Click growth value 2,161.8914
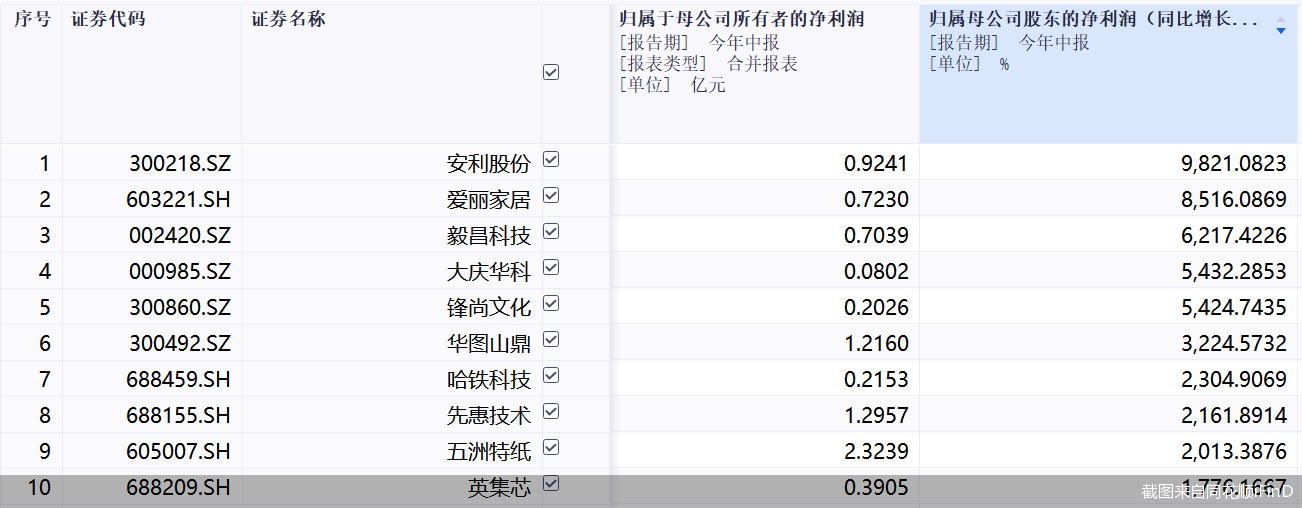The height and width of the screenshot is (508, 1302). [1234, 416]
